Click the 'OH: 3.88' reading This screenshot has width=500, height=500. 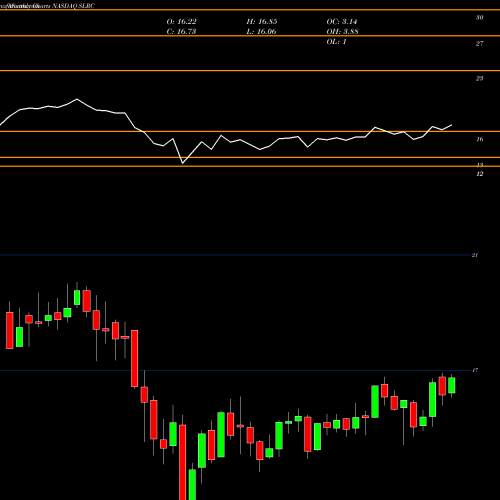point(343,32)
